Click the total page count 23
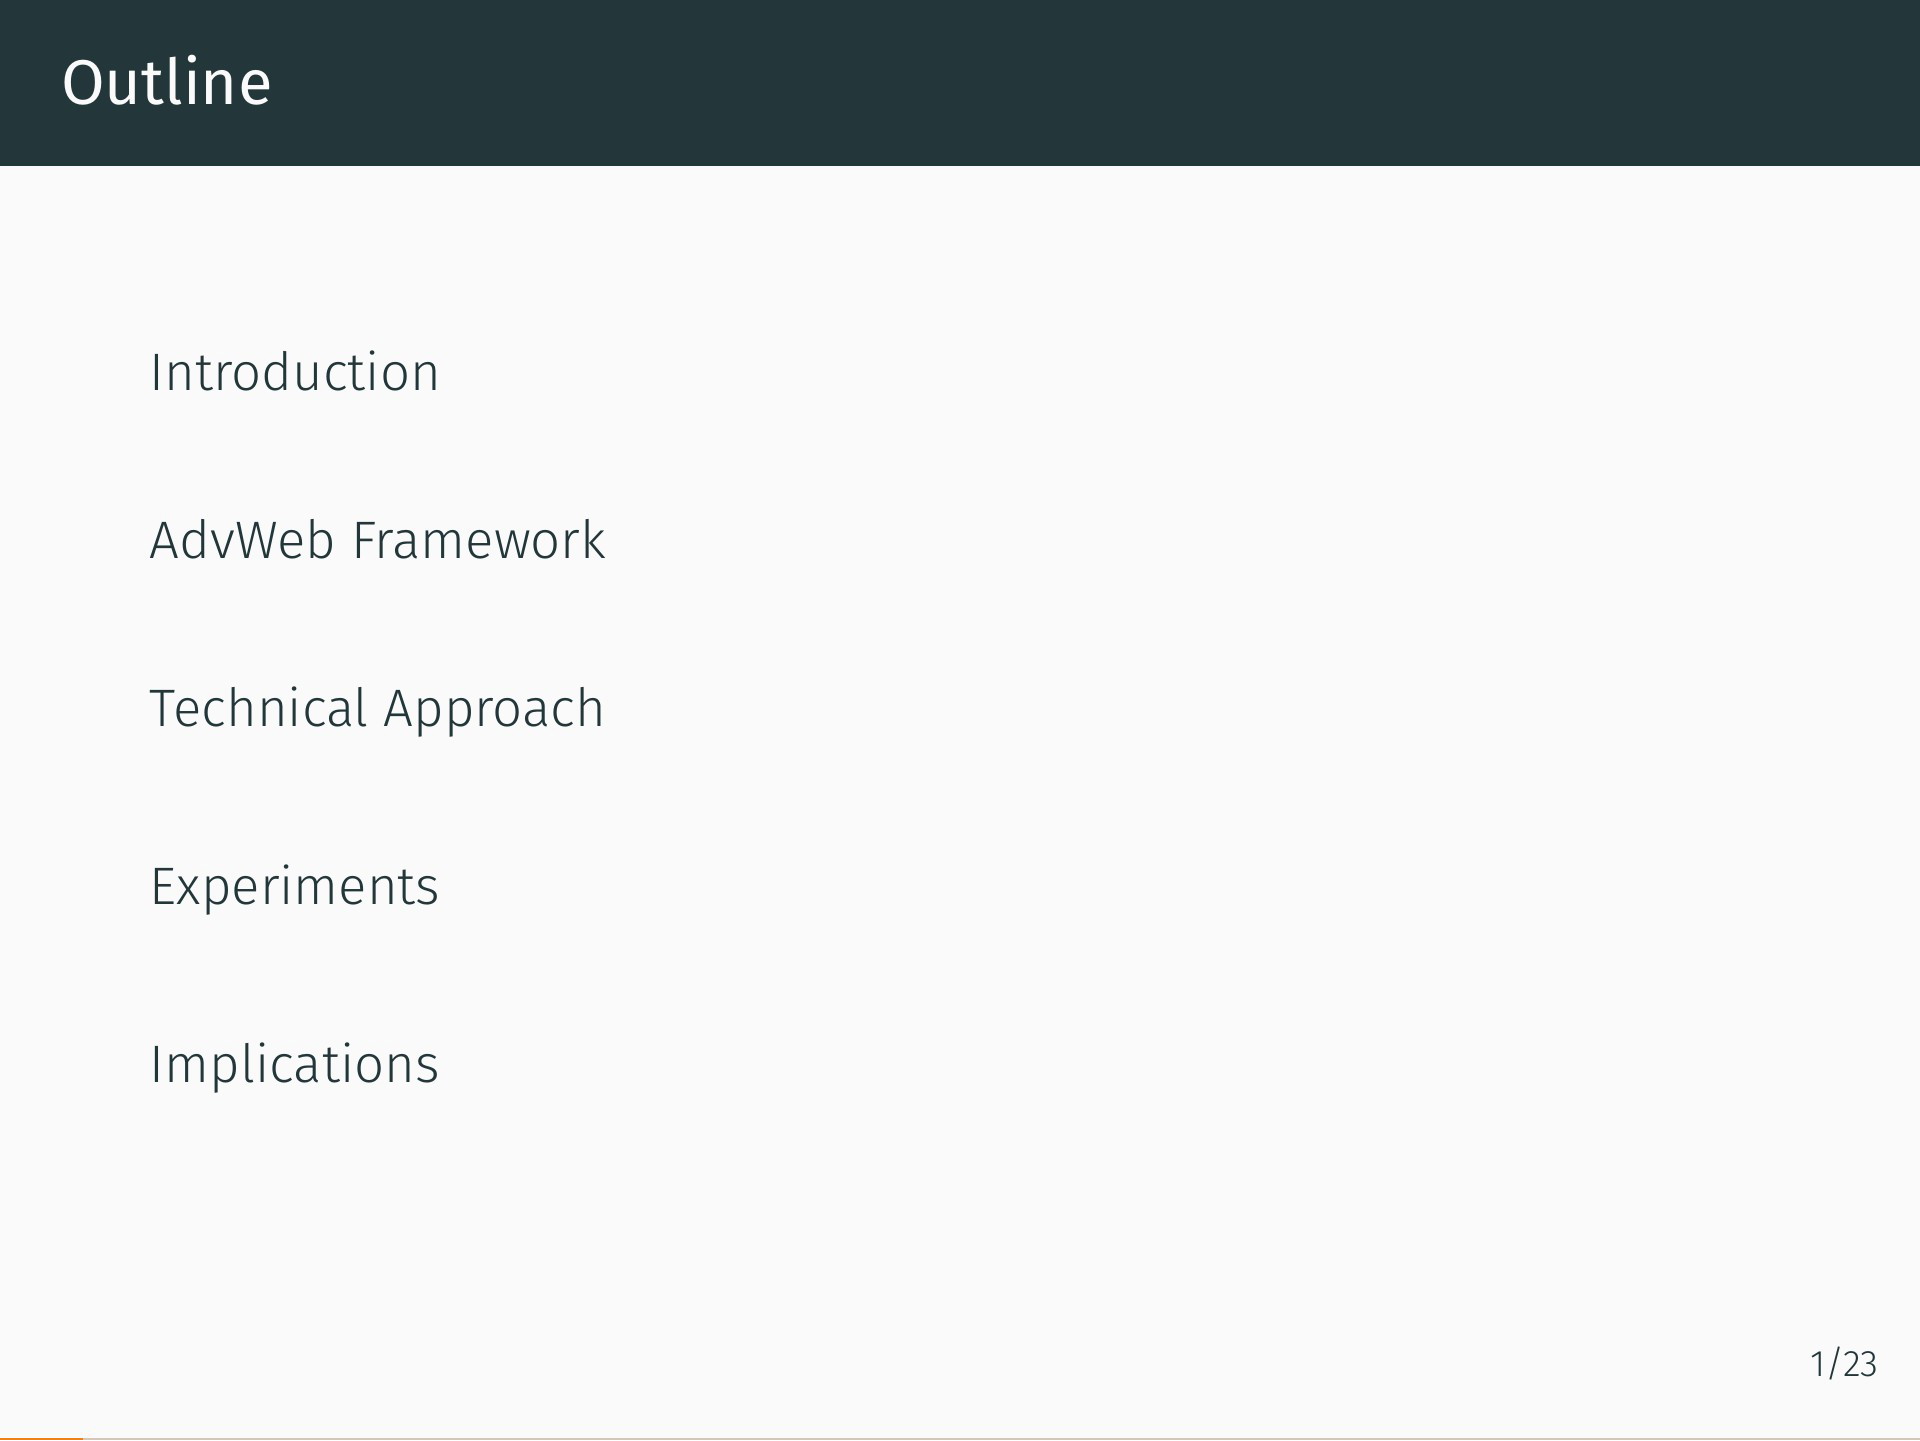This screenshot has height=1441, width=1920. pyautogui.click(x=1859, y=1364)
